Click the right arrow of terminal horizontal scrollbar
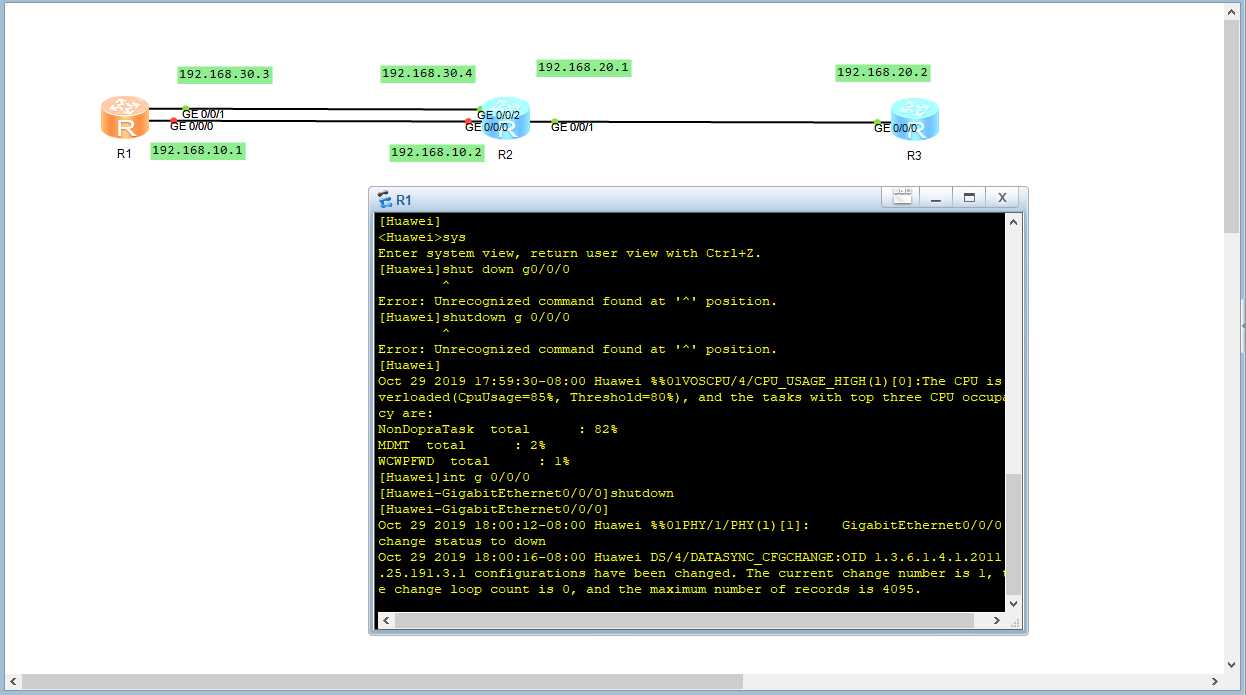 (x=995, y=621)
